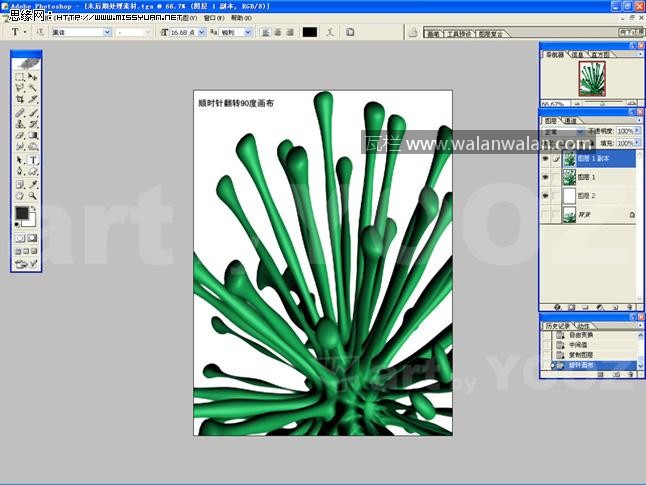Select the Zoom magnifier tool
The width and height of the screenshot is (646, 485).
tap(33, 195)
